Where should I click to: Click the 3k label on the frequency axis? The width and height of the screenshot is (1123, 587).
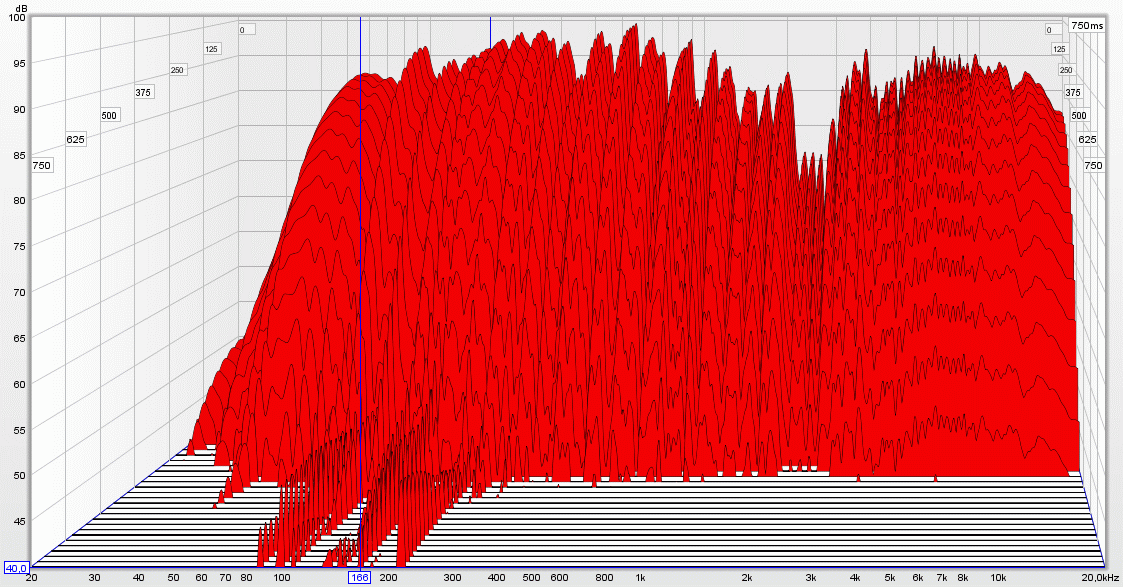[x=811, y=578]
